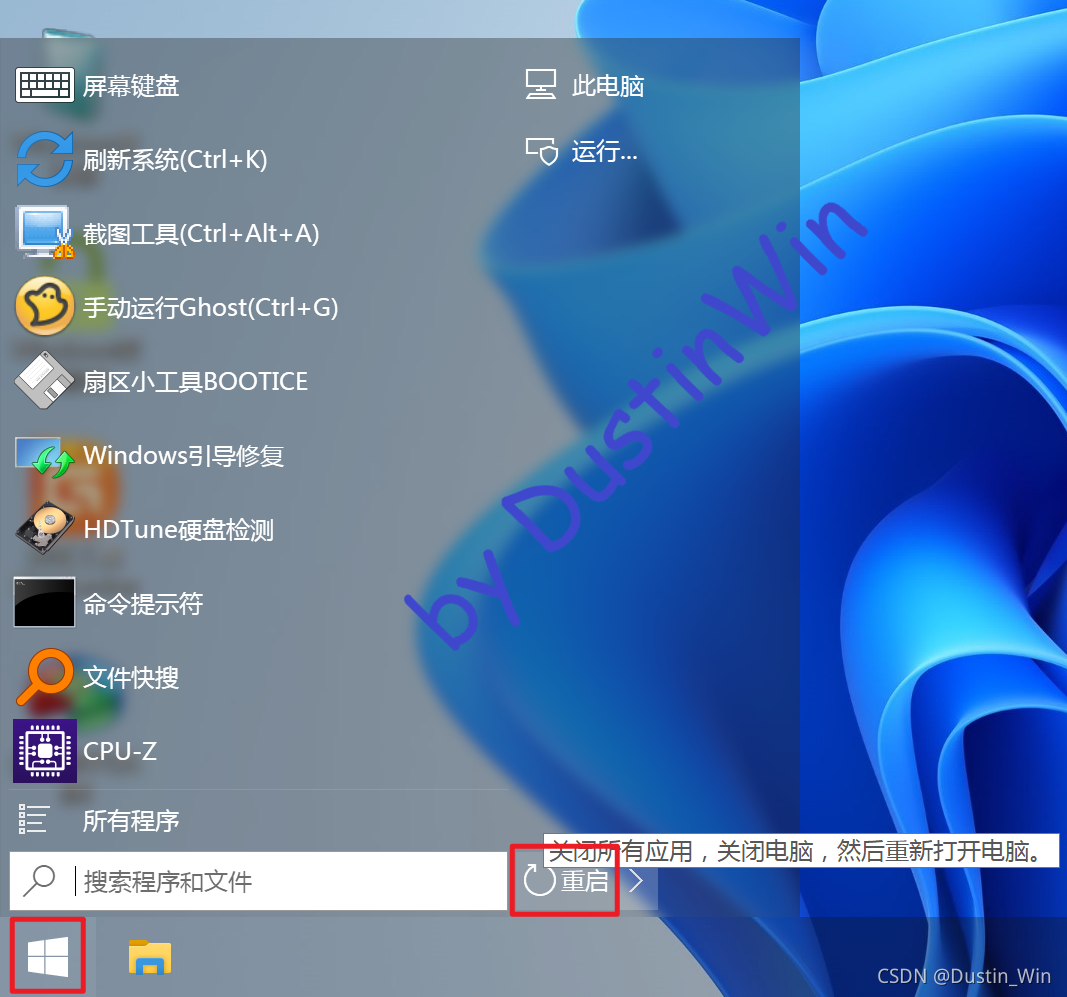Select 扇区小工具BOOTICE entry

(x=195, y=381)
